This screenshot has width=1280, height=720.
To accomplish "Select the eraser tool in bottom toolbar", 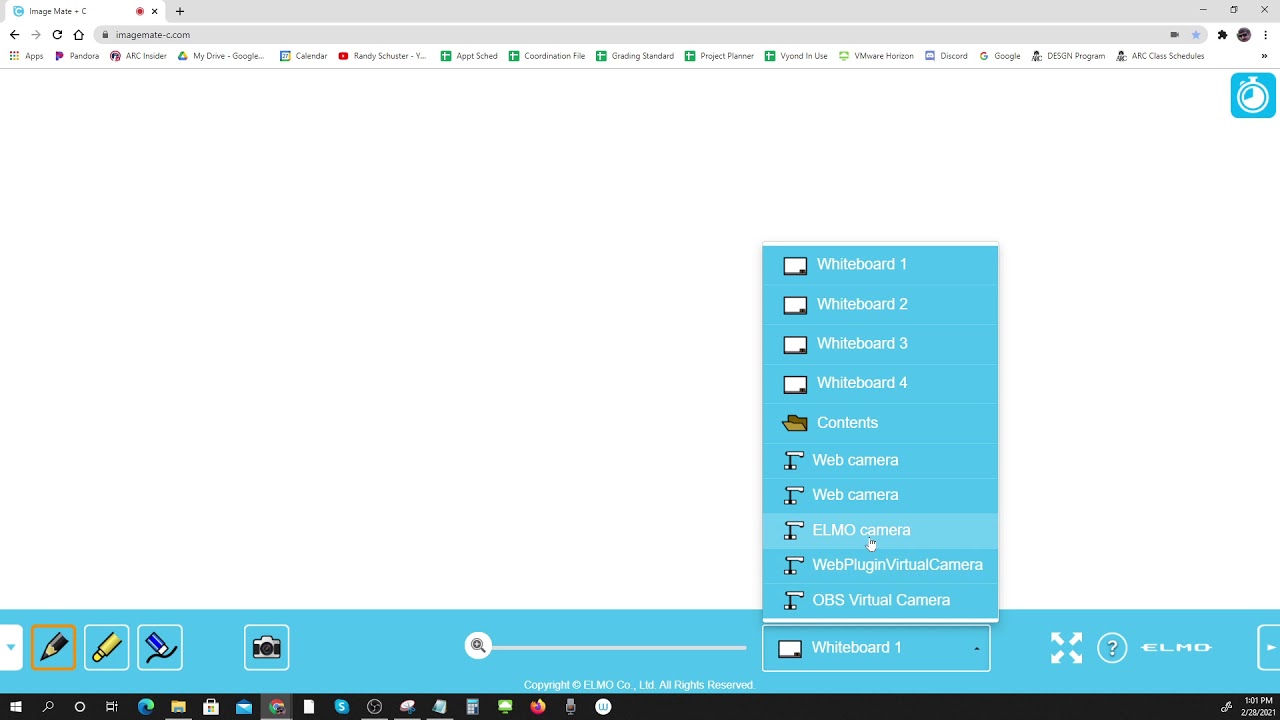I will (x=160, y=647).
